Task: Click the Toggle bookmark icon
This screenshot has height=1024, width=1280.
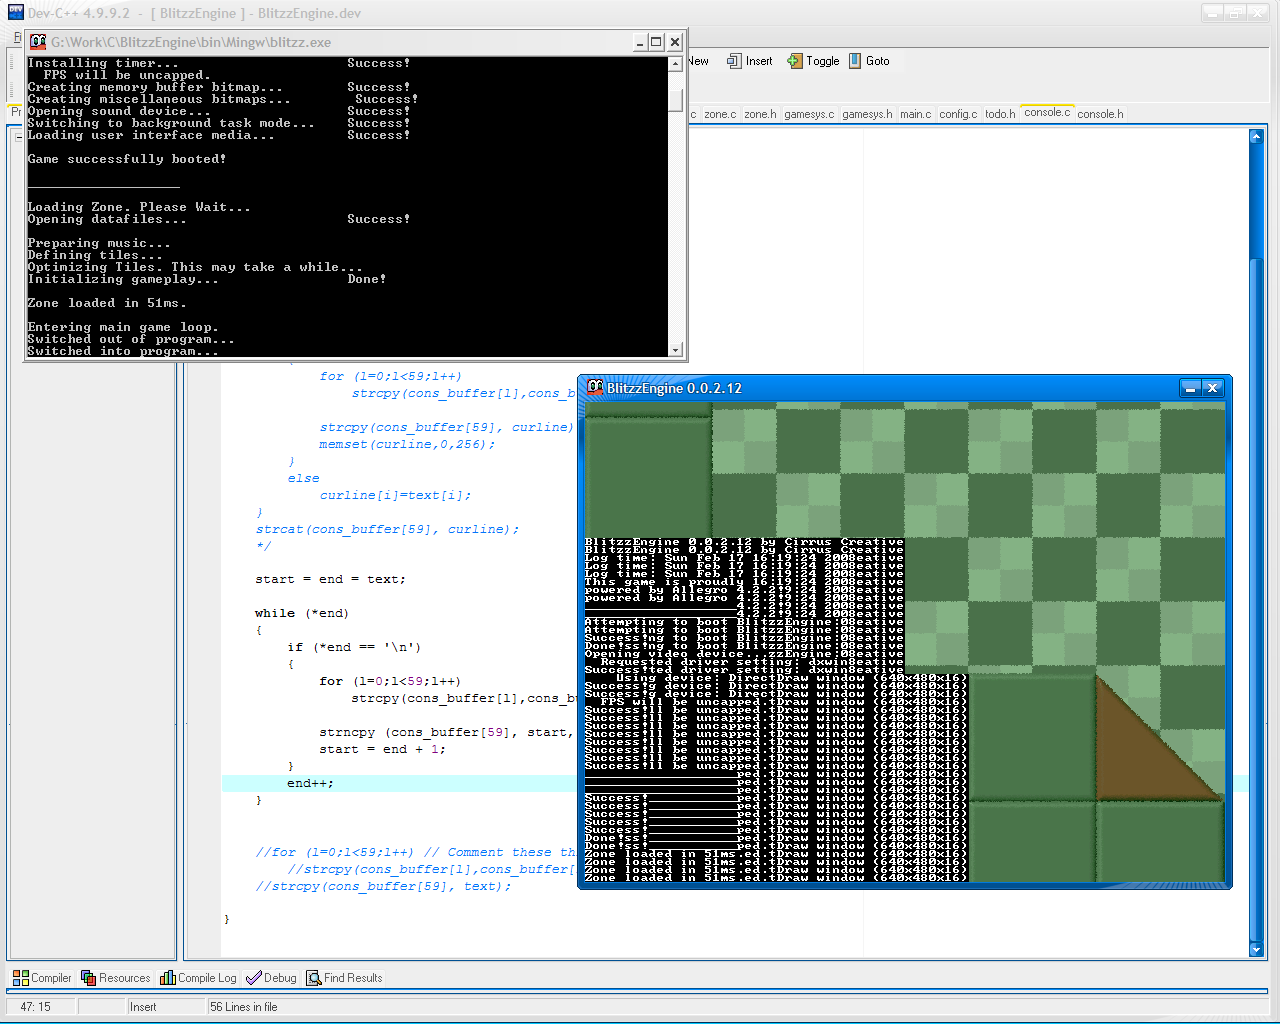Action: (x=795, y=61)
